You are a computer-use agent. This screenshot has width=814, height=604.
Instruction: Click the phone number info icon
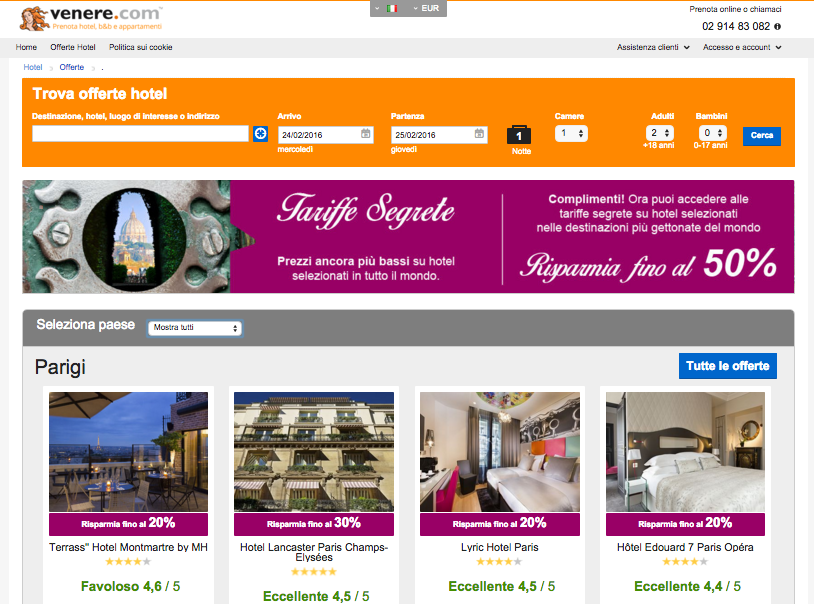point(777,26)
